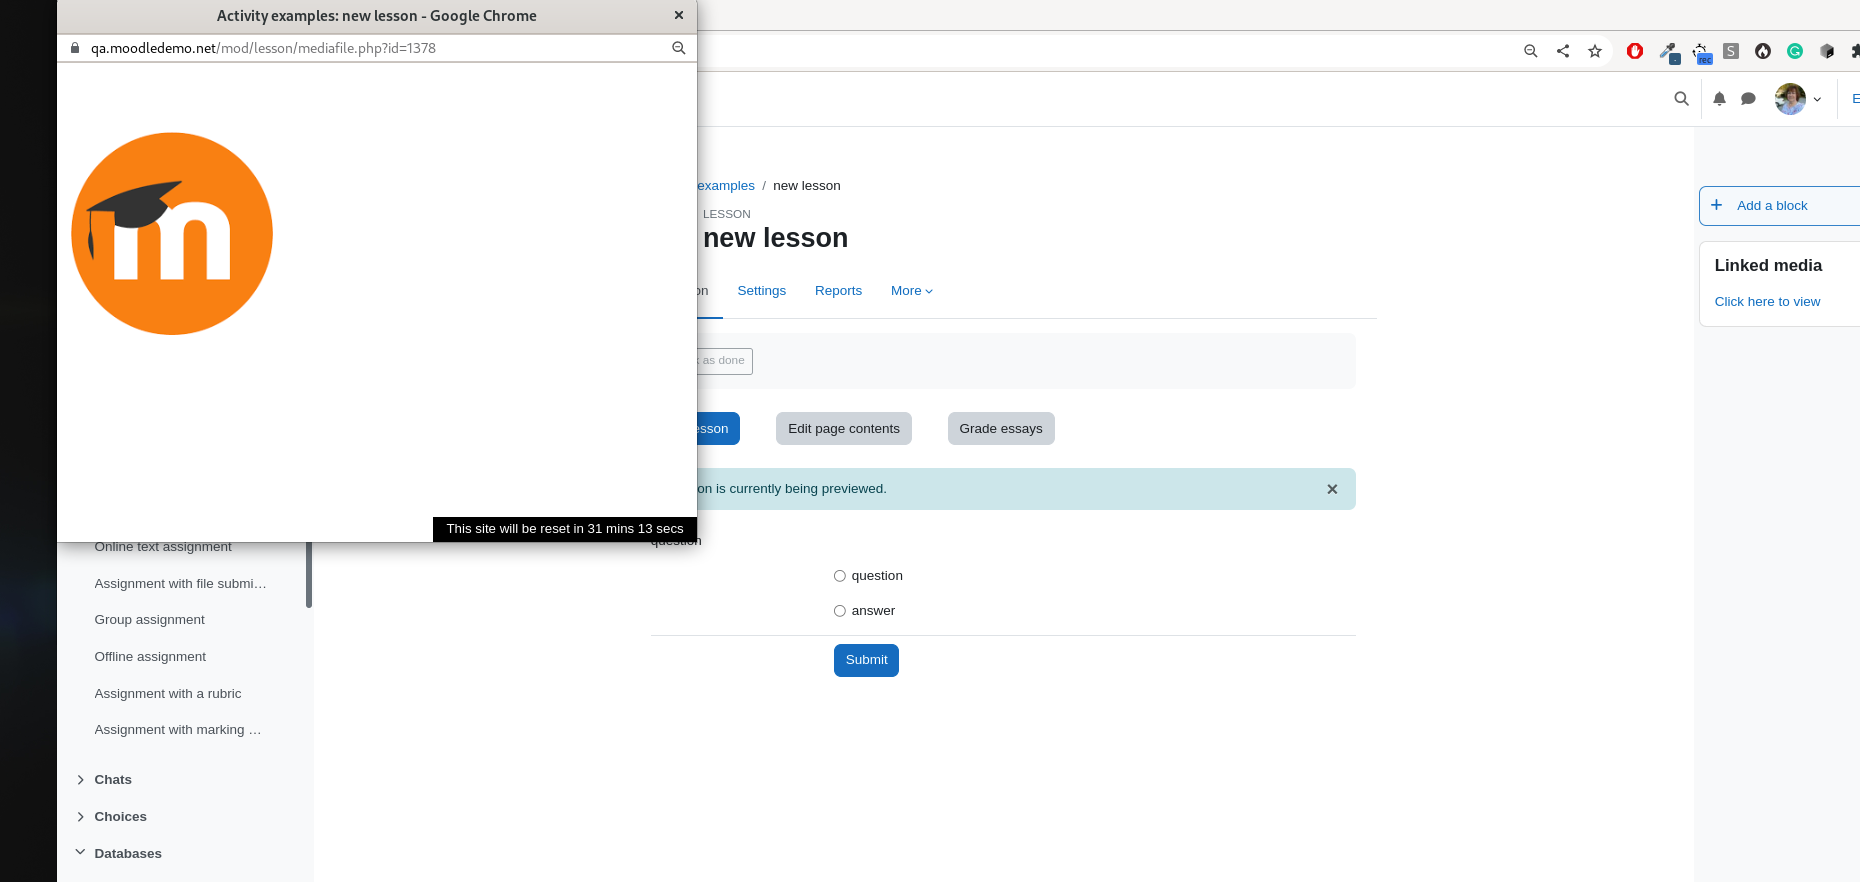Viewport: 1860px width, 882px height.
Task: Open the gray S extension icon
Action: (x=1731, y=51)
